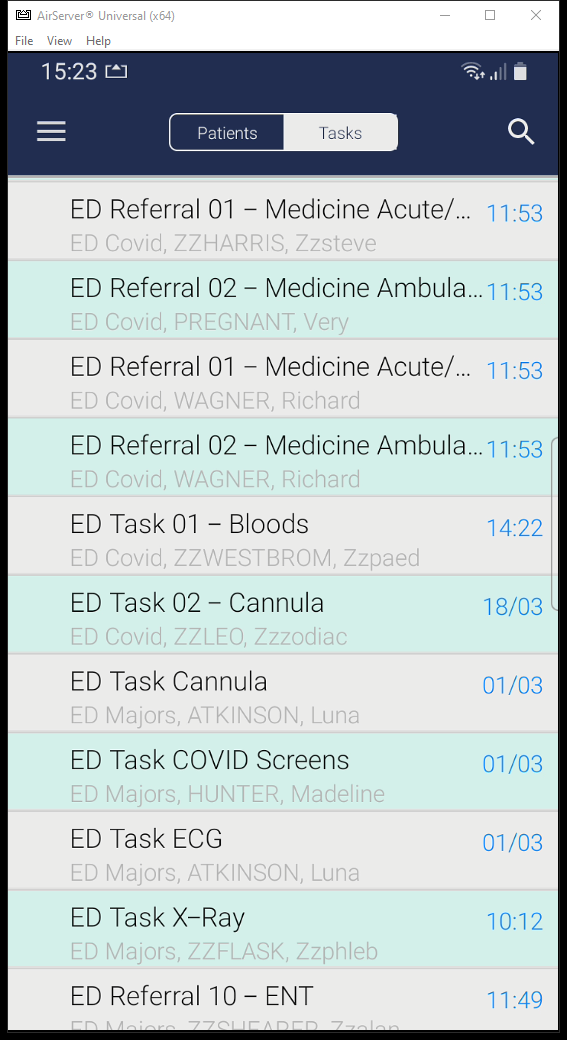Open the View menu
The width and height of the screenshot is (567, 1040).
pos(59,40)
